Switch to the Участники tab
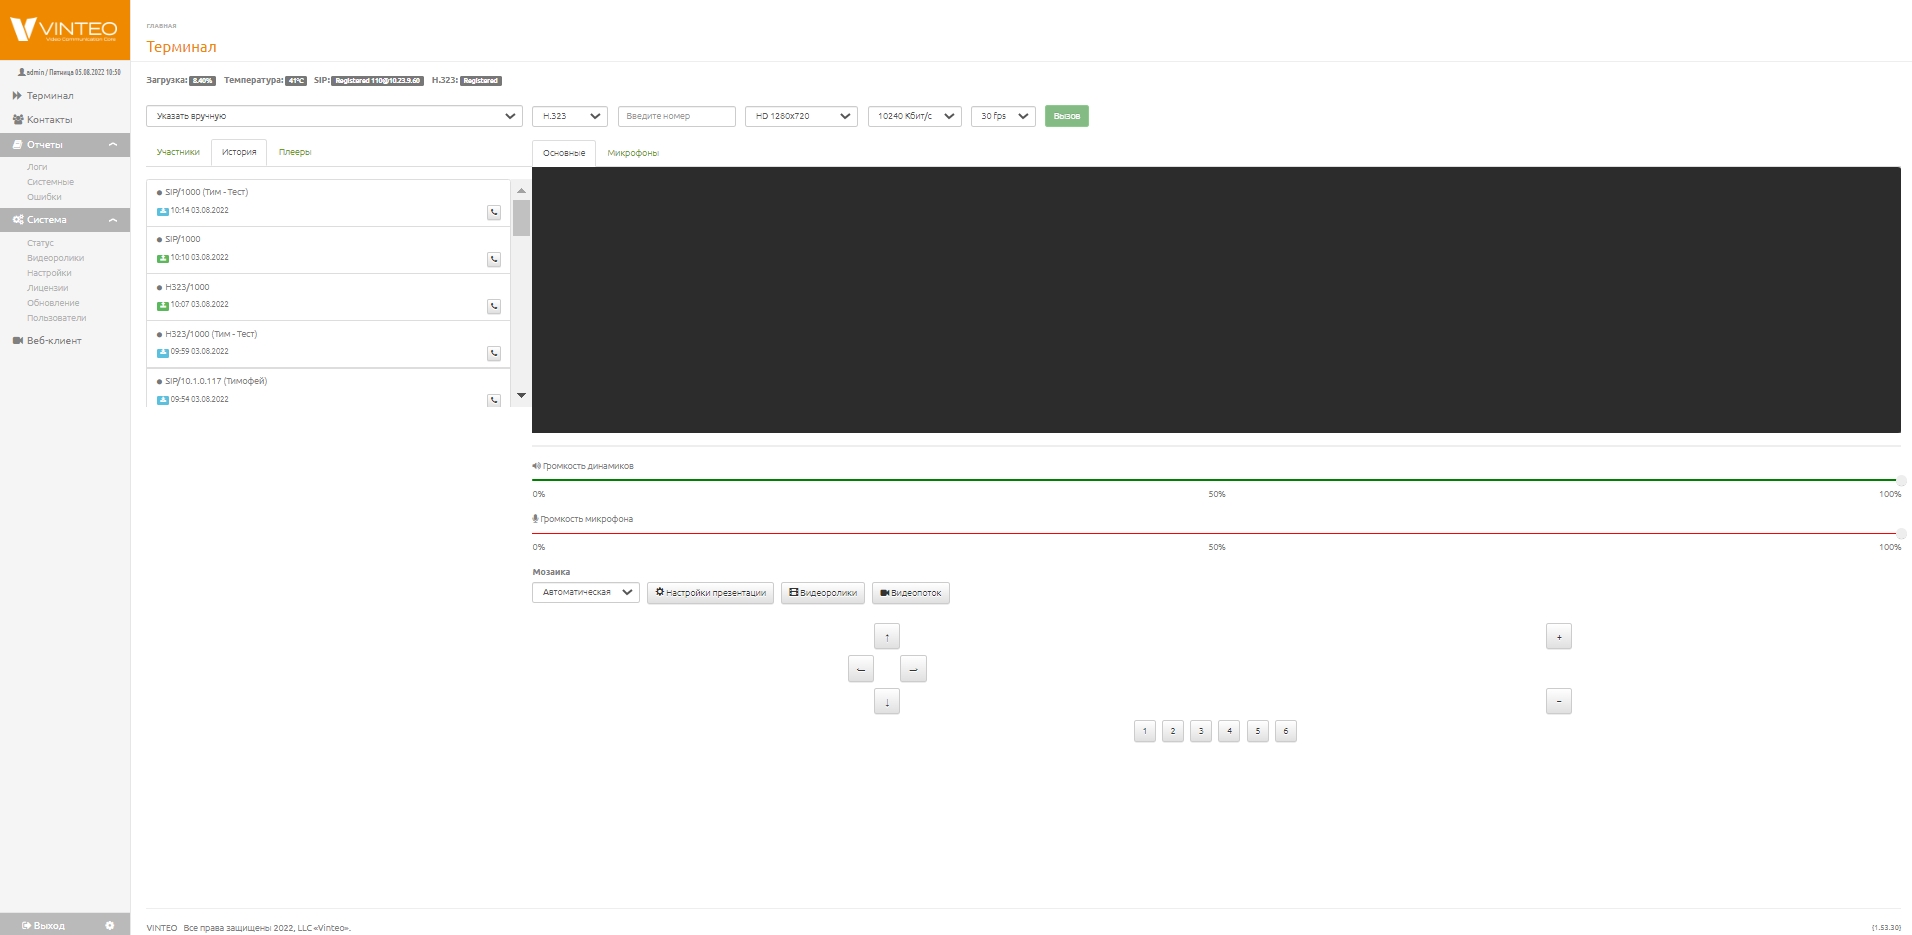The height and width of the screenshot is (935, 1912). [178, 152]
